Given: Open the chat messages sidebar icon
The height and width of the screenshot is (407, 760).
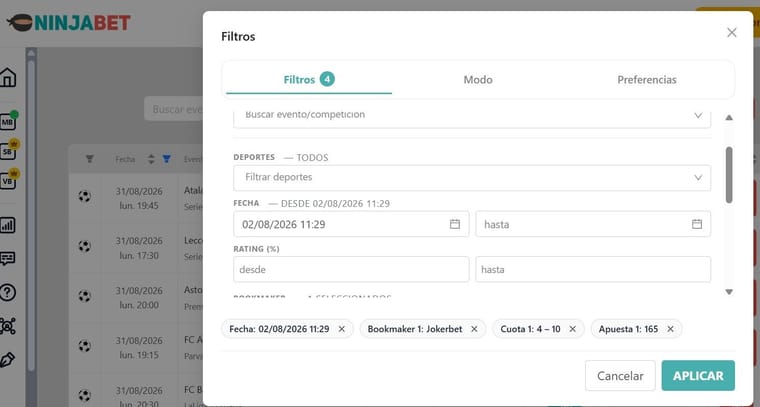Looking at the screenshot, I should (x=8, y=259).
